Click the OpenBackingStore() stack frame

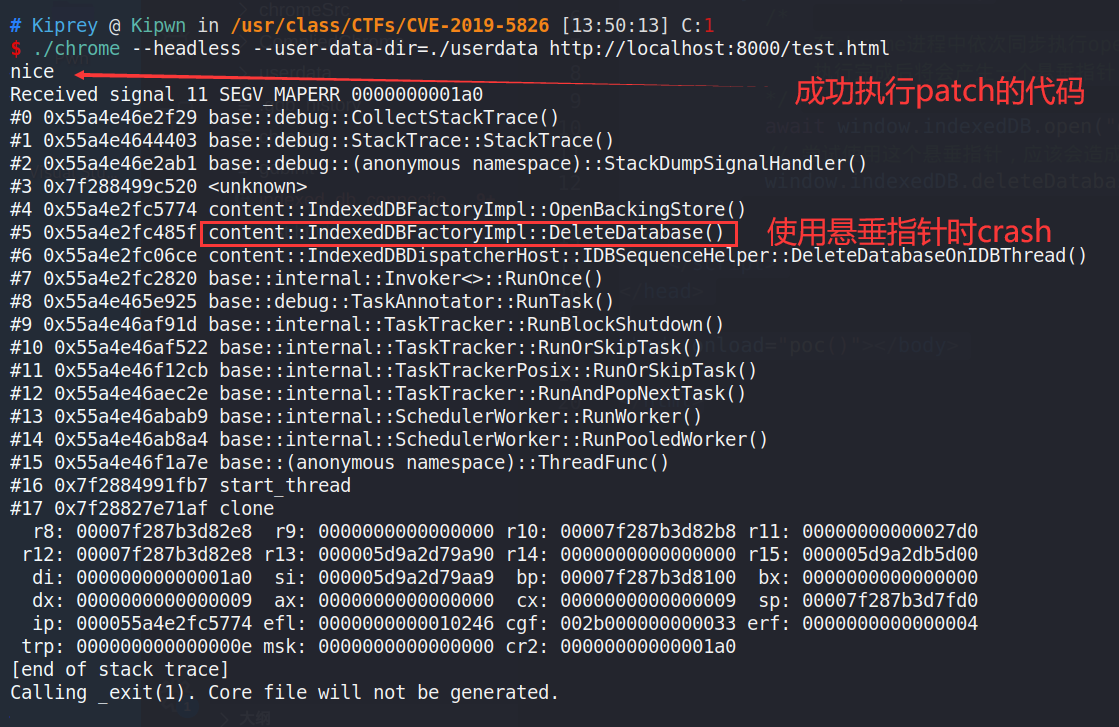477,209
